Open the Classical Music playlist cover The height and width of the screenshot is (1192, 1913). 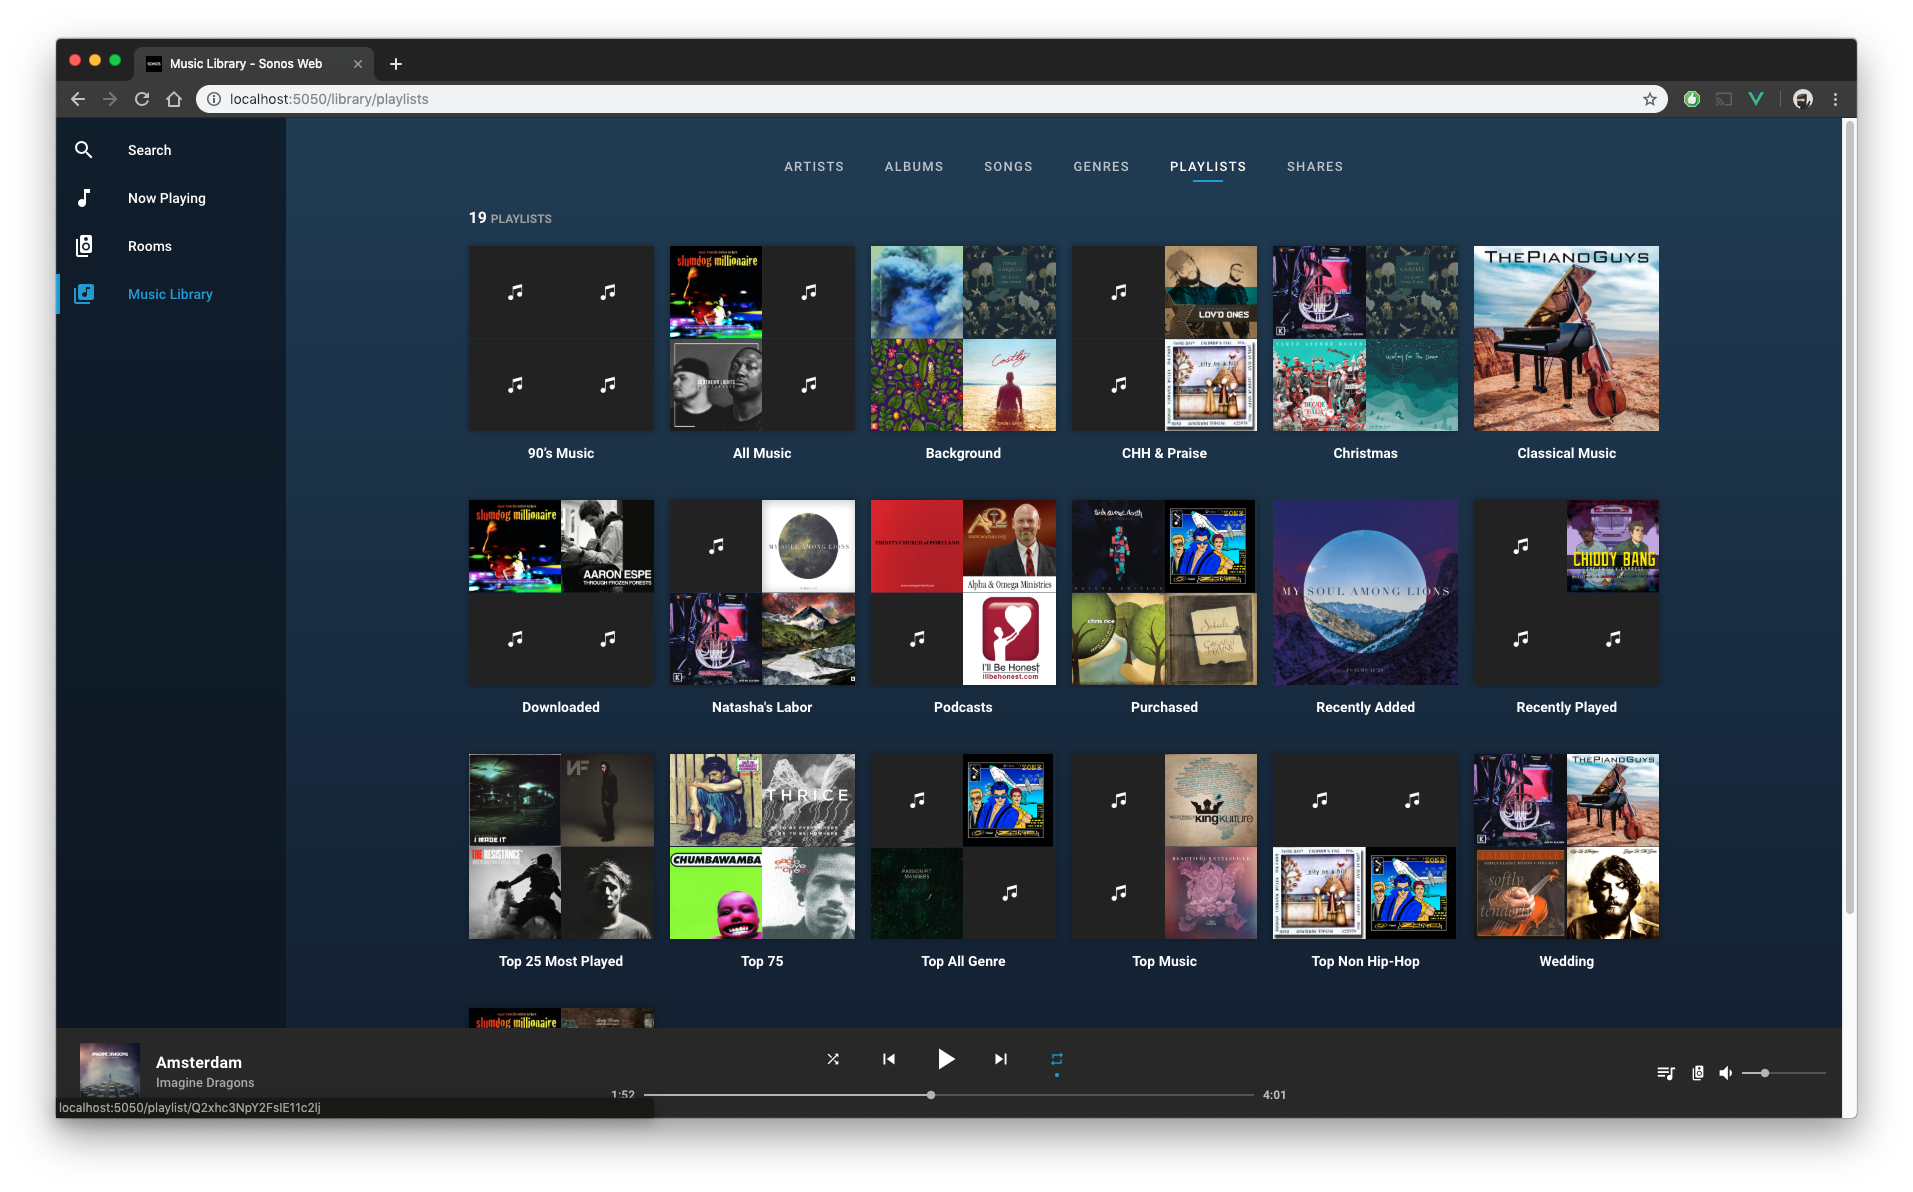(1566, 338)
